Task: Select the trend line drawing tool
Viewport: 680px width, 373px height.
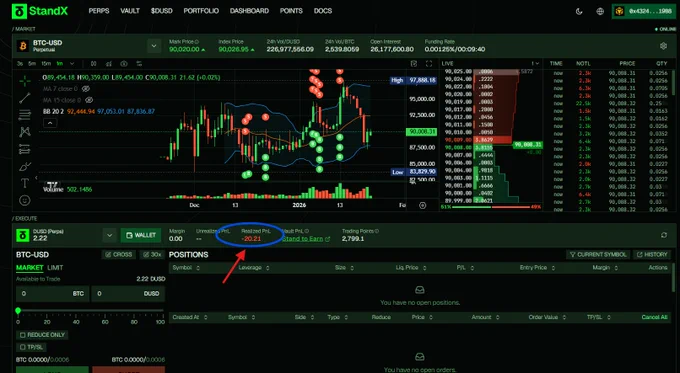Action: click(x=25, y=98)
